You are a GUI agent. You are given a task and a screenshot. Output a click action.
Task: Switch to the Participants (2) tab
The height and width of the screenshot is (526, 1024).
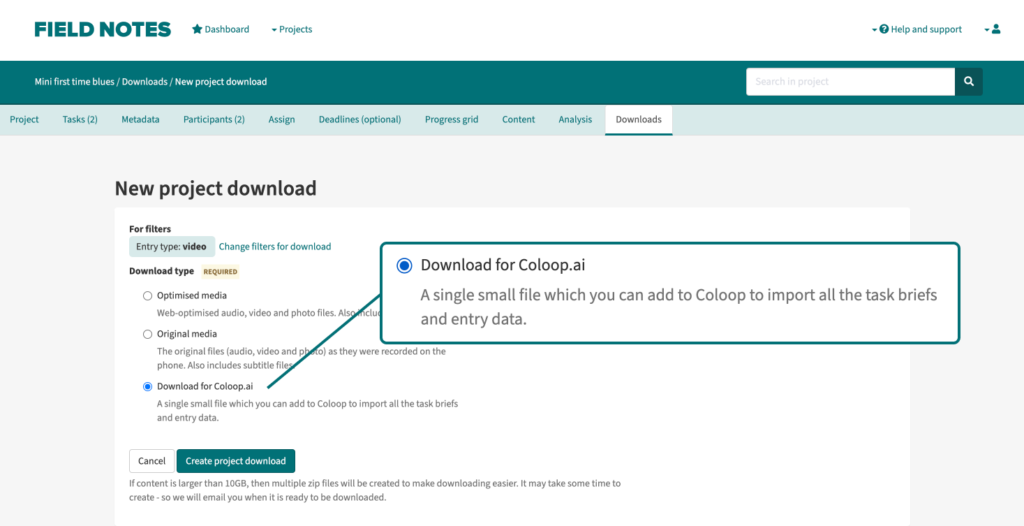tap(214, 120)
